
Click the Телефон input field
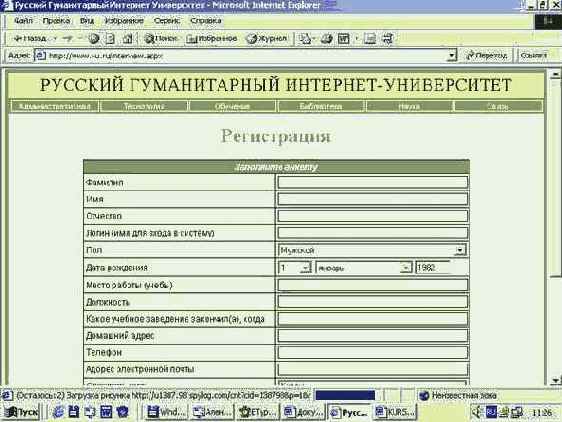click(x=372, y=352)
